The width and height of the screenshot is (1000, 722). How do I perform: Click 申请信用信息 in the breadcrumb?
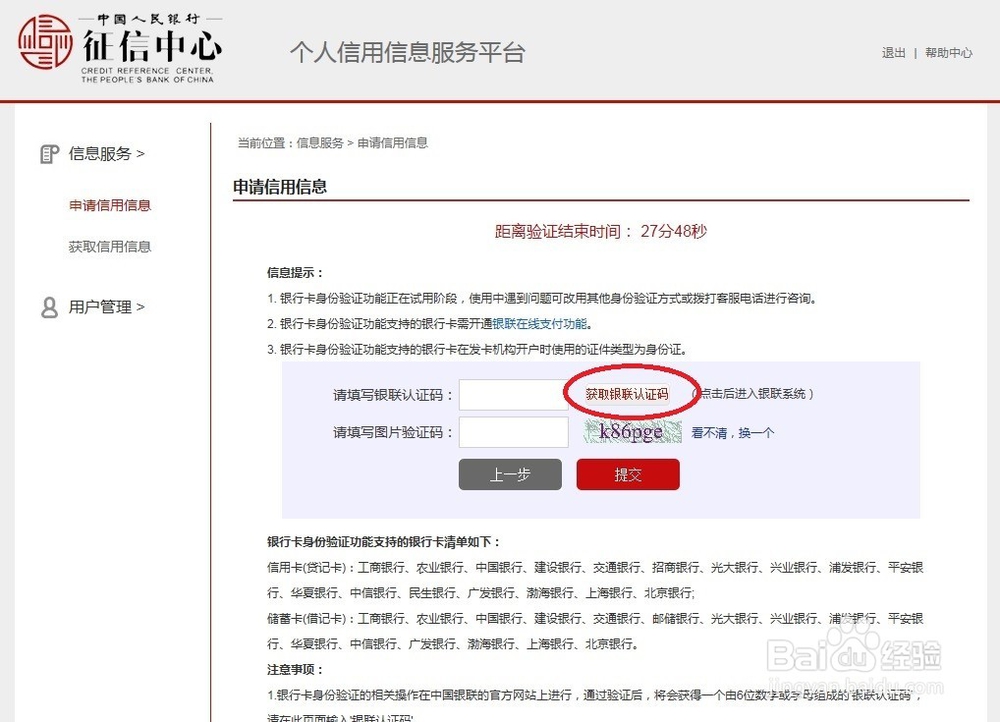click(392, 143)
